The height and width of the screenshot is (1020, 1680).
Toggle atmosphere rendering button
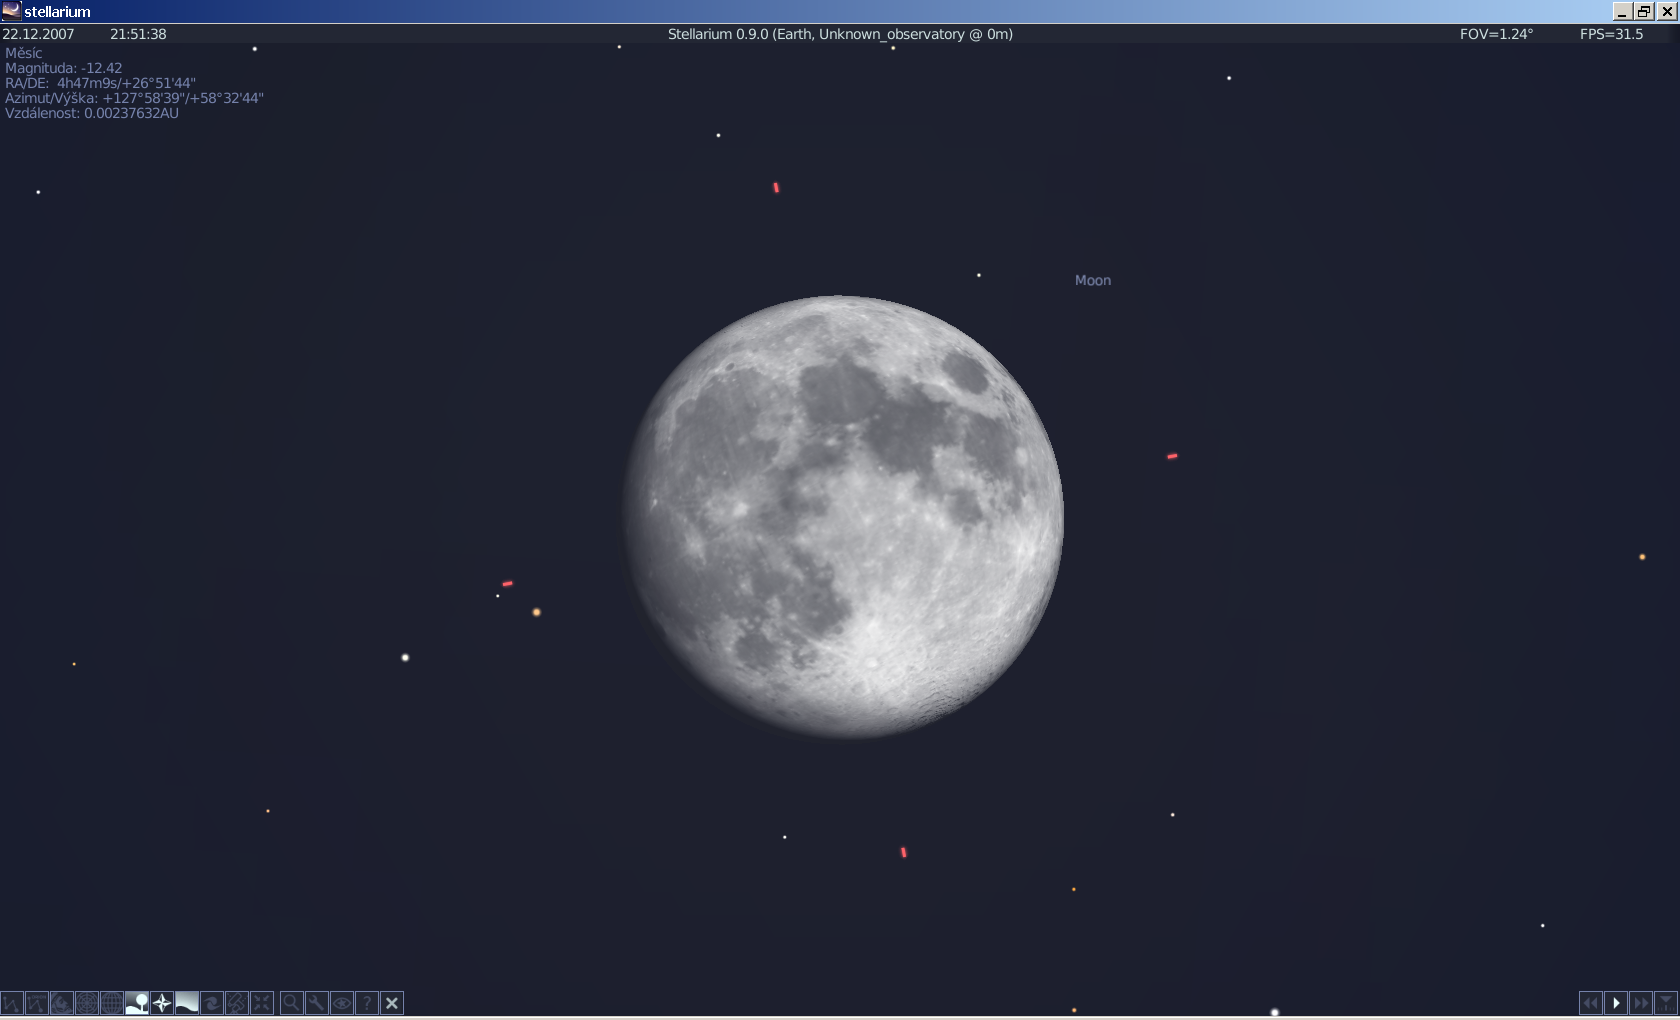click(187, 1003)
